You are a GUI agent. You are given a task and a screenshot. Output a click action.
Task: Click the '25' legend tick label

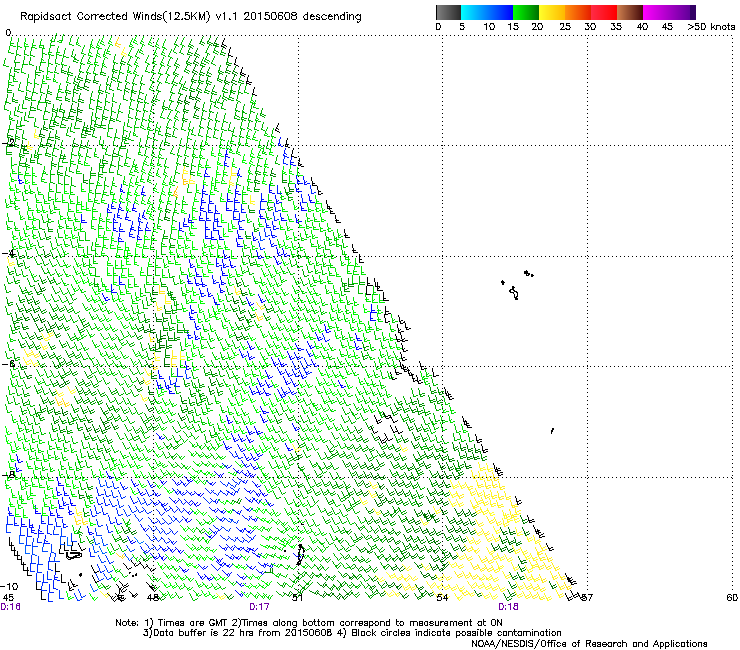point(565,27)
